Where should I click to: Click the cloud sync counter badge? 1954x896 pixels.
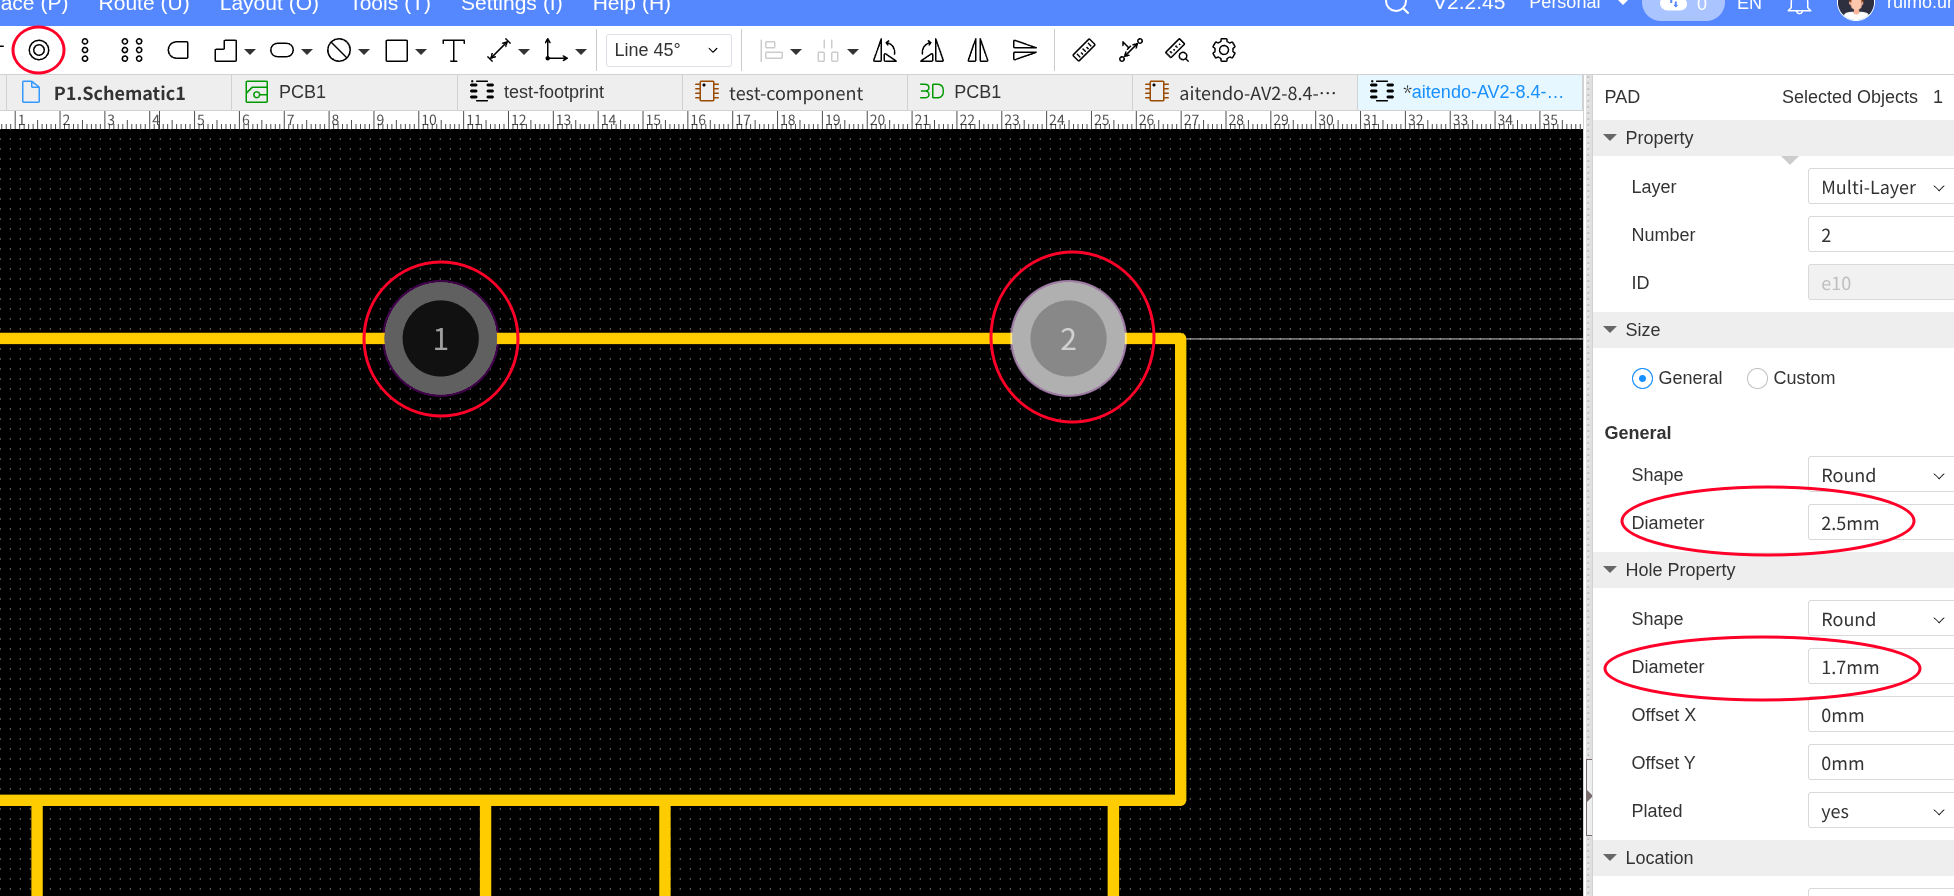(x=1684, y=6)
